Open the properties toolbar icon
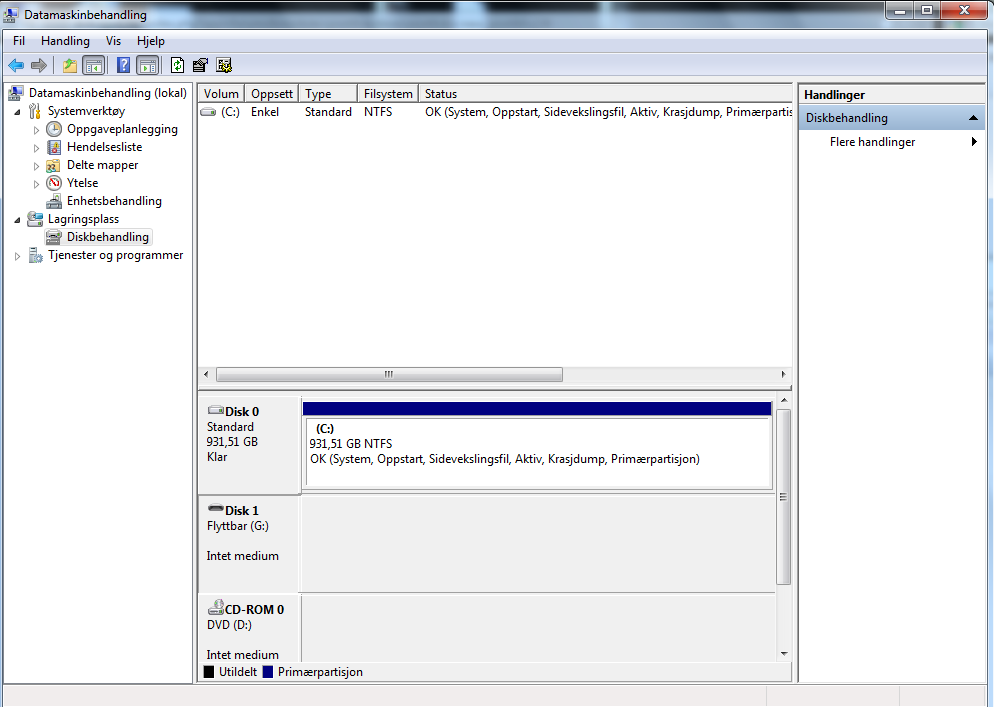994x707 pixels. pos(200,65)
